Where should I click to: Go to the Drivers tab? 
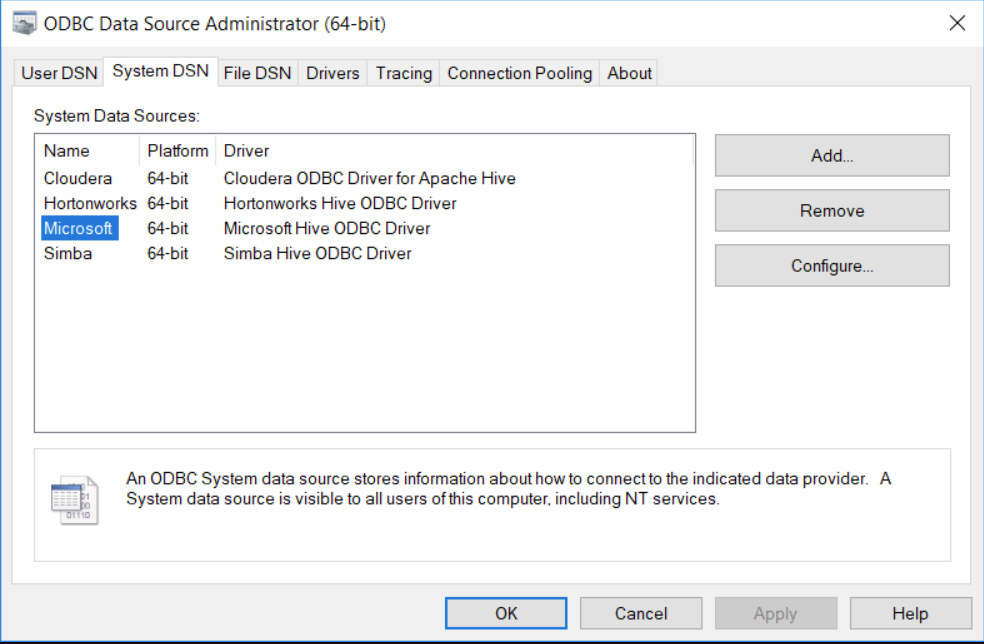coord(333,73)
